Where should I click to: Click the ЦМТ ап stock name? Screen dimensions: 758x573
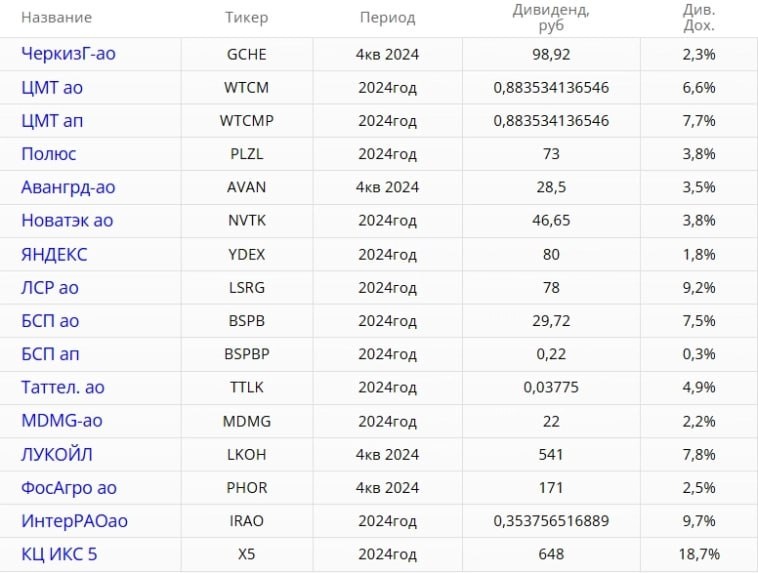click(52, 121)
